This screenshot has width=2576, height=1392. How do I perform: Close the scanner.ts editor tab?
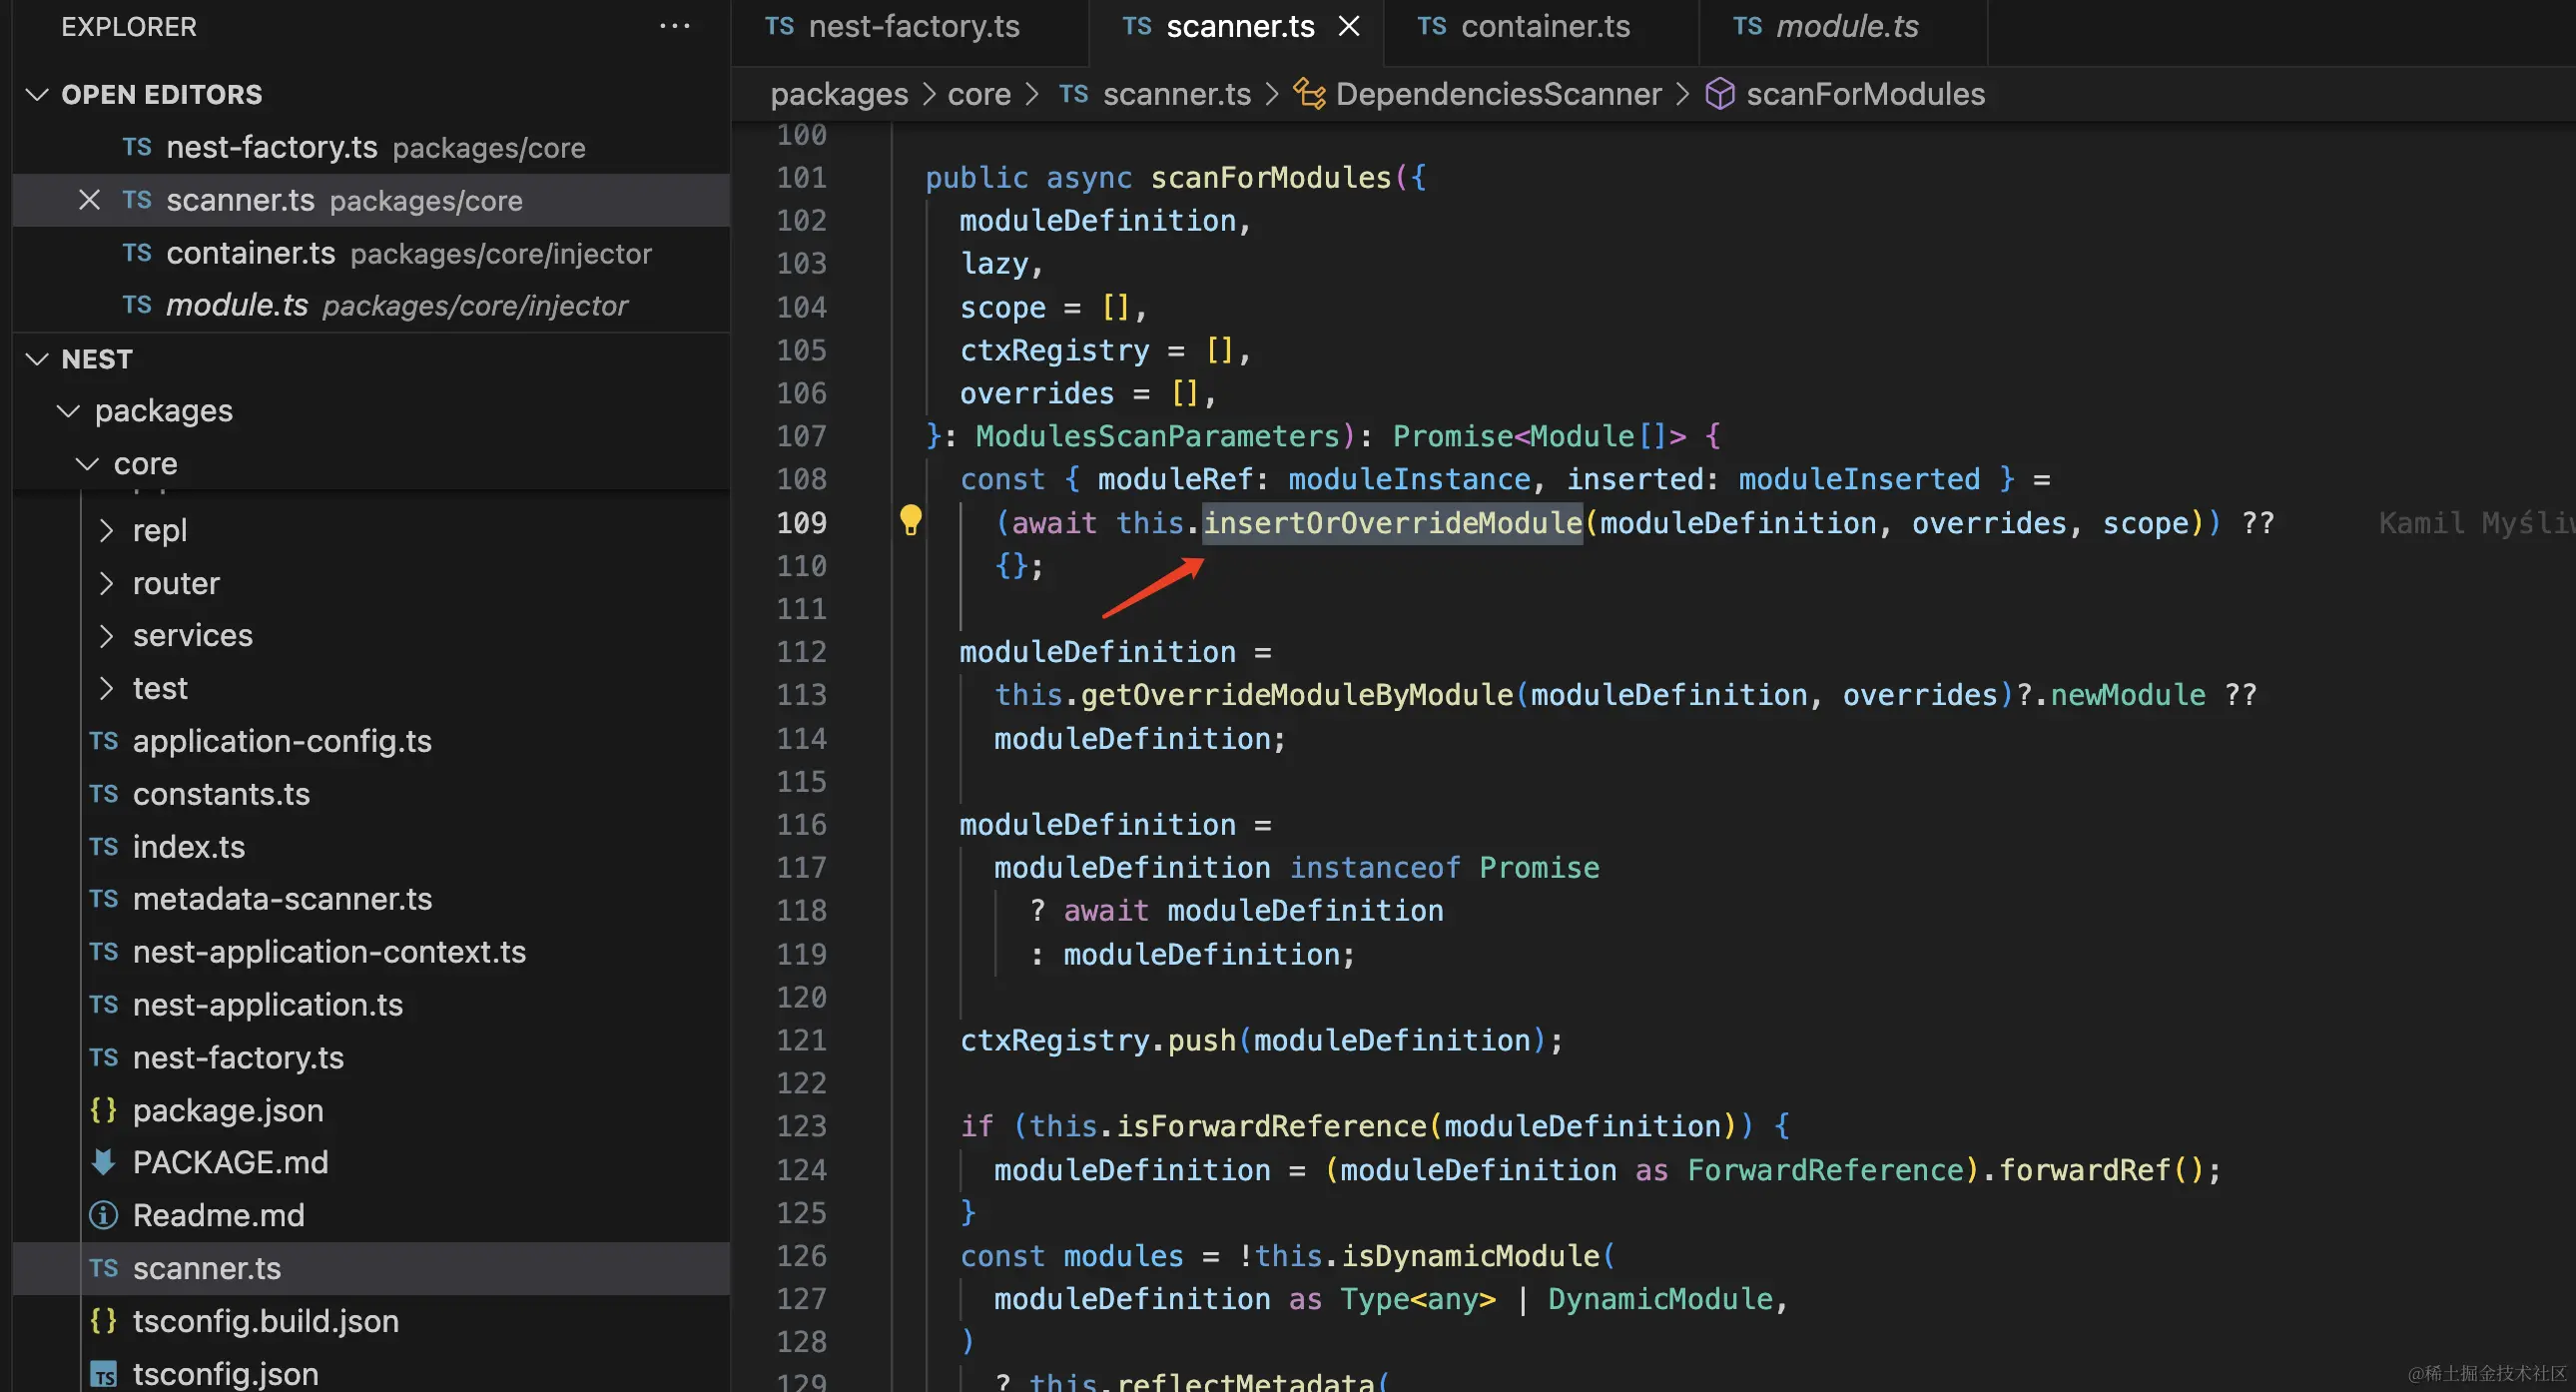point(1349,26)
